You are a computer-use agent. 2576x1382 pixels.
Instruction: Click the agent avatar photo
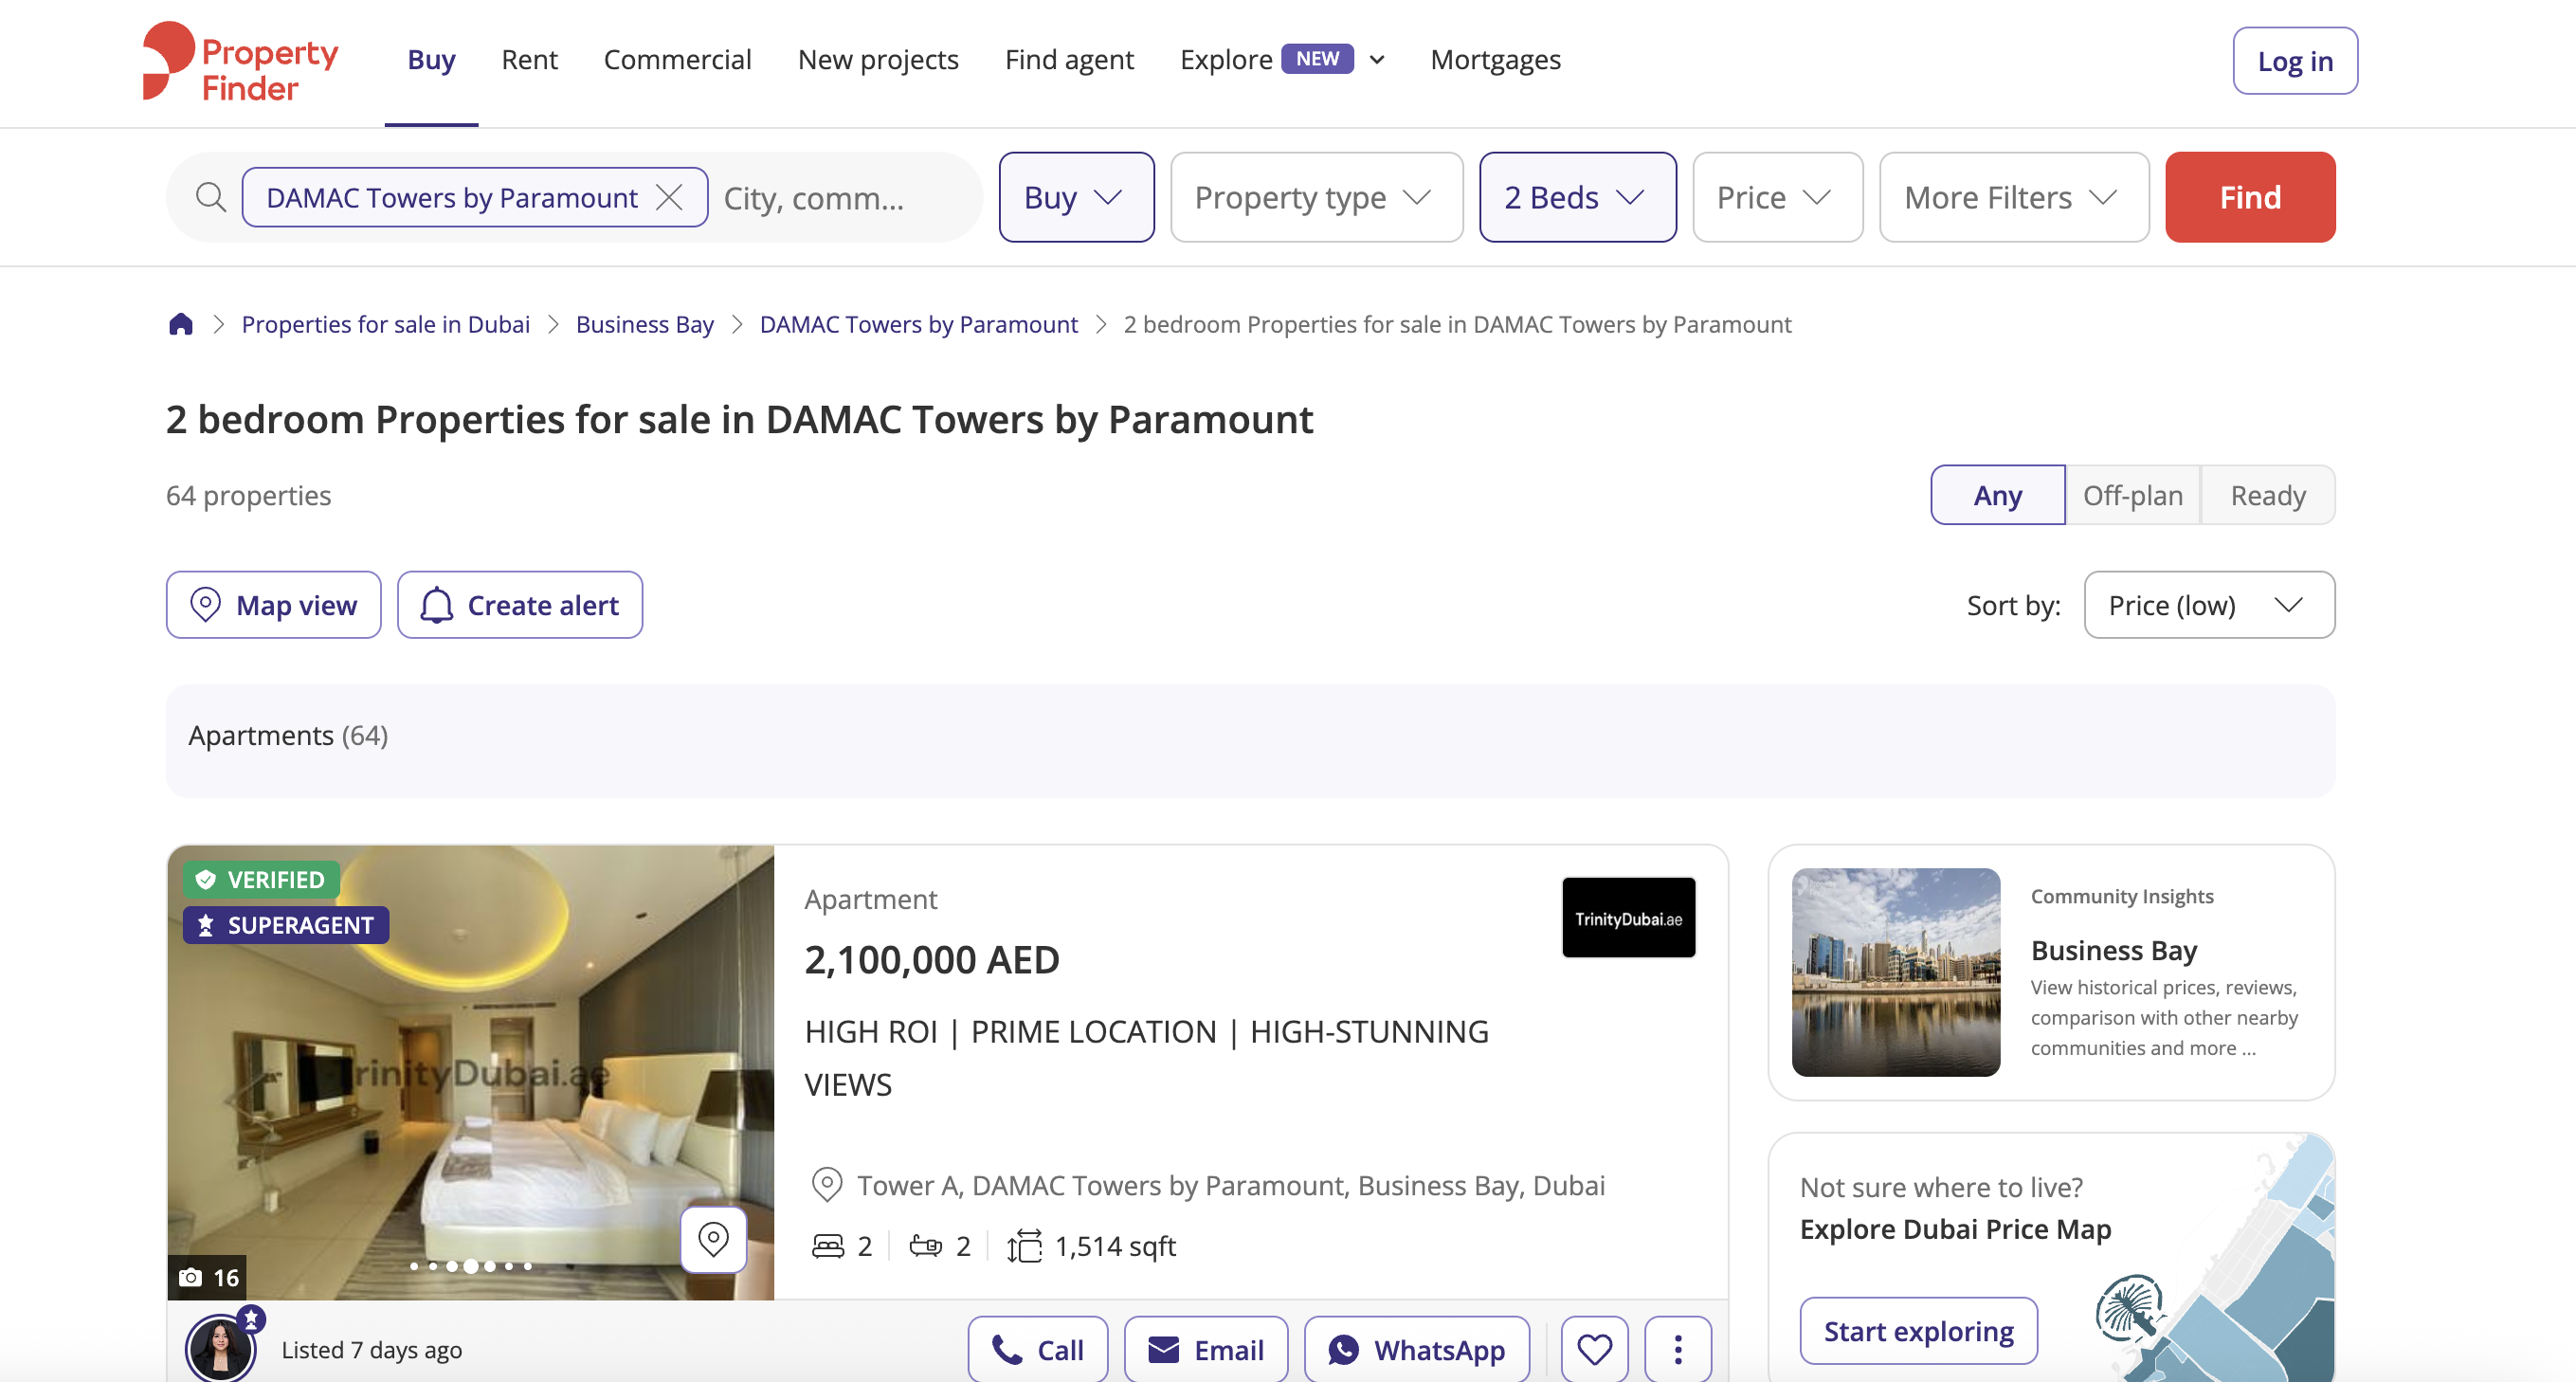pos(221,1348)
